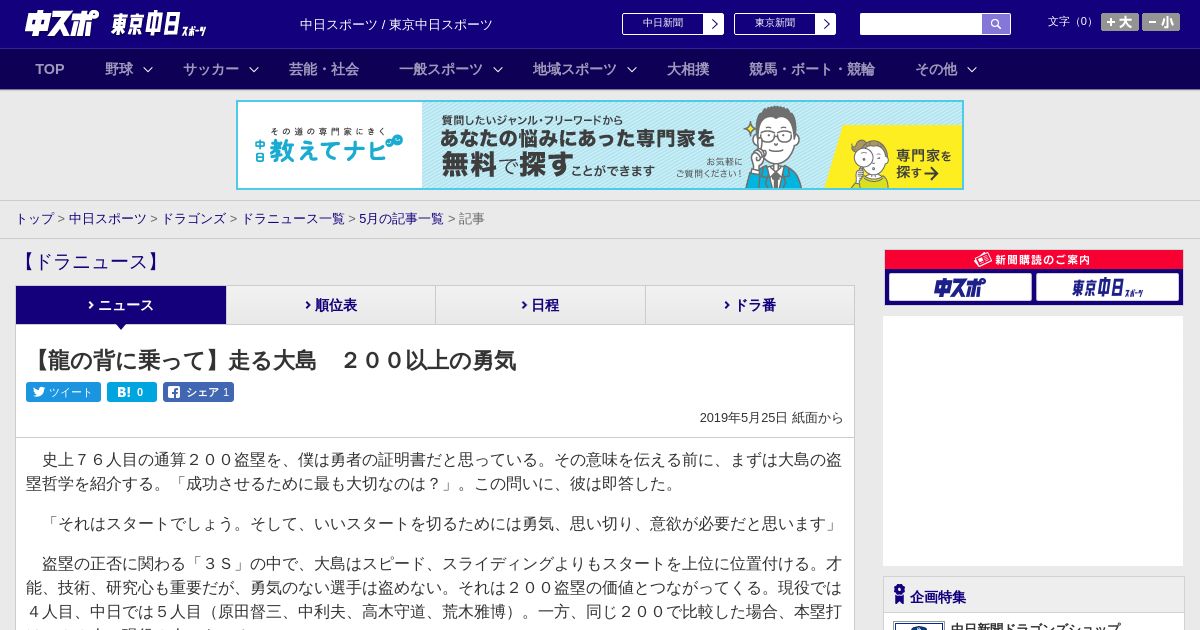
Task: Open the 中日新聞 link button
Action: click(663, 24)
